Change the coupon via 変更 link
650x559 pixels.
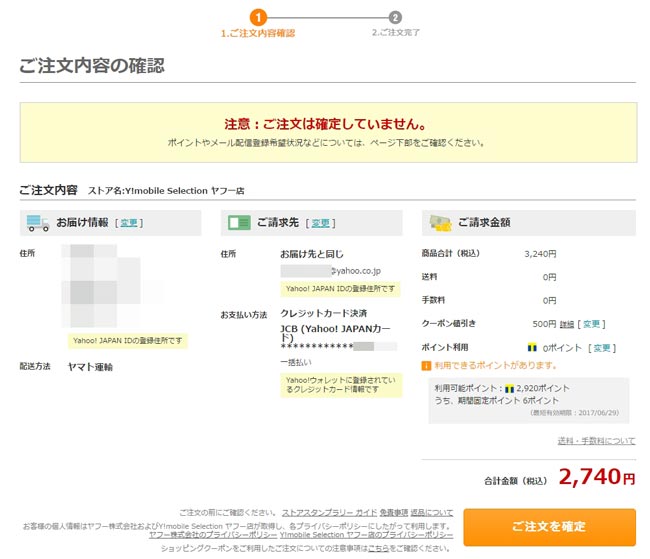(x=592, y=324)
